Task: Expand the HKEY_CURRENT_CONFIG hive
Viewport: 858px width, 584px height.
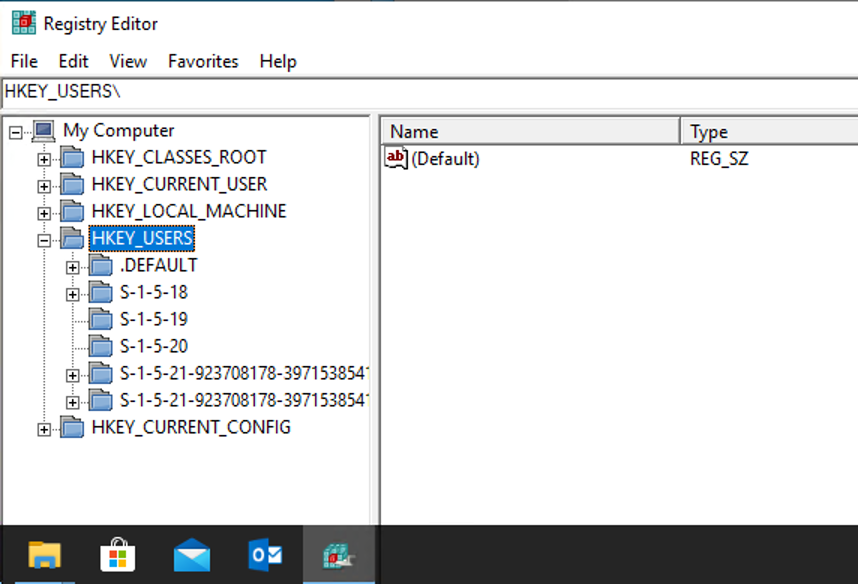Action: (44, 430)
